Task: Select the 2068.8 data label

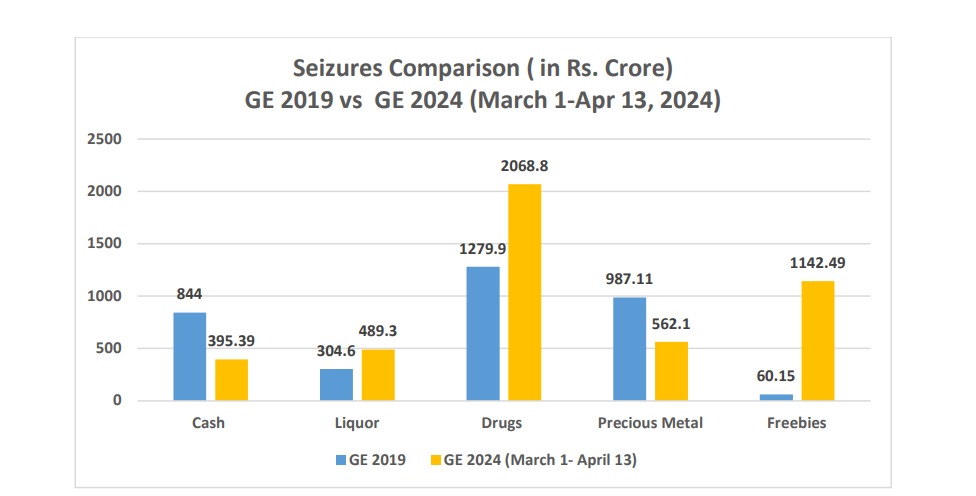Action: (x=523, y=167)
